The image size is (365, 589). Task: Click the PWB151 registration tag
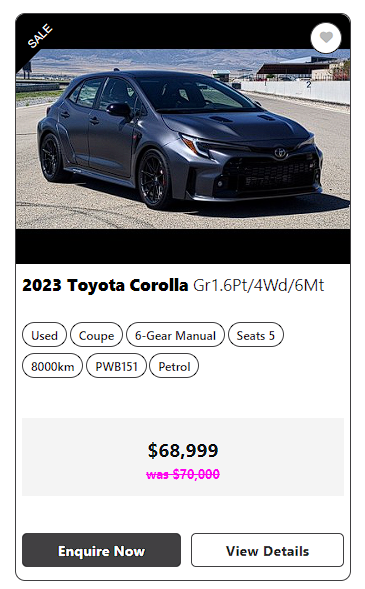tap(116, 366)
